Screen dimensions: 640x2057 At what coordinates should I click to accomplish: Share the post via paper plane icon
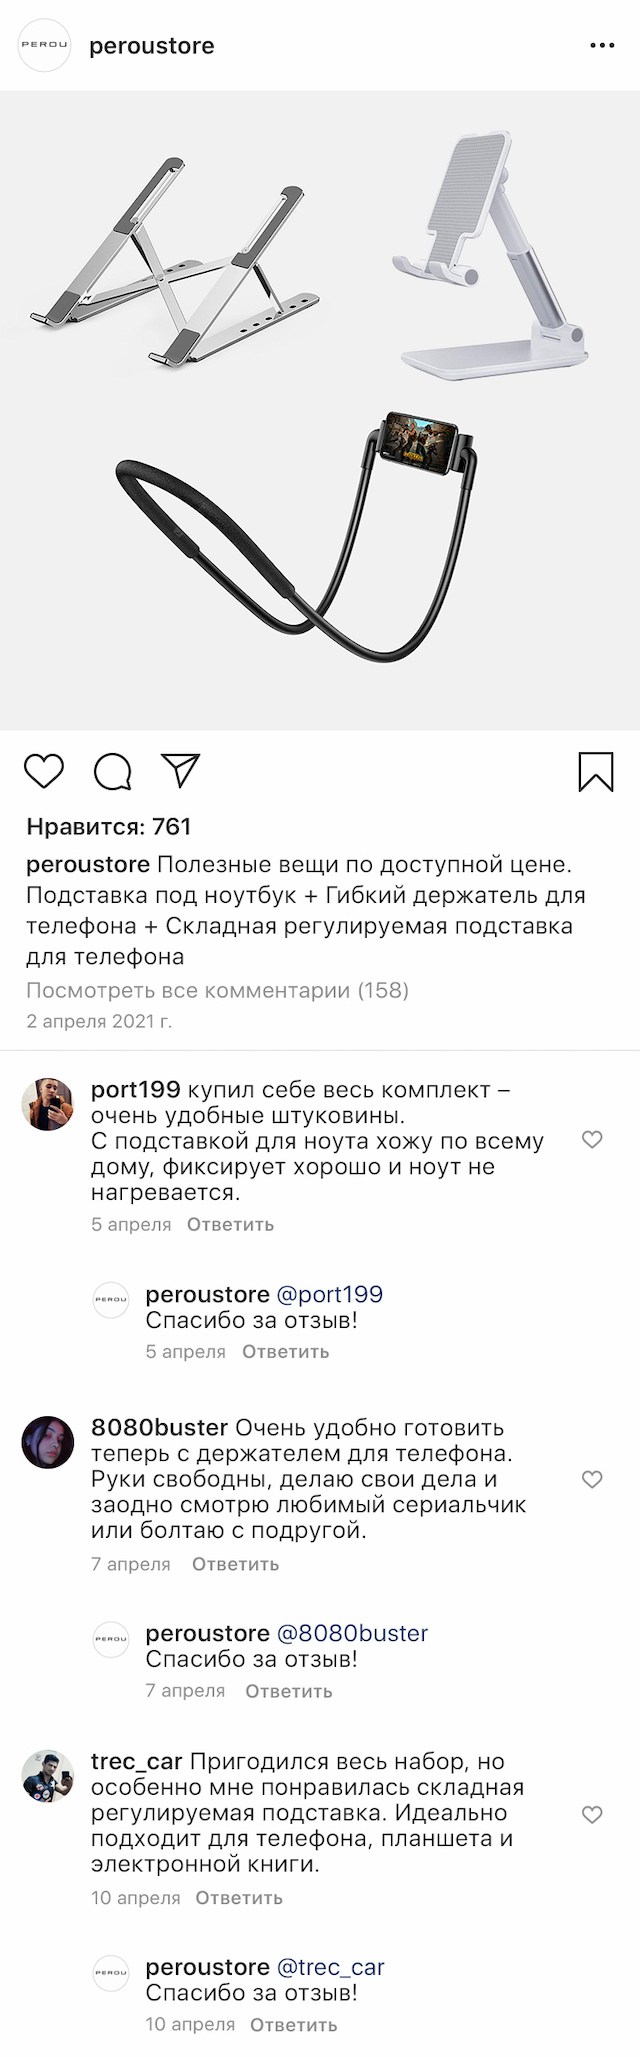click(x=181, y=770)
